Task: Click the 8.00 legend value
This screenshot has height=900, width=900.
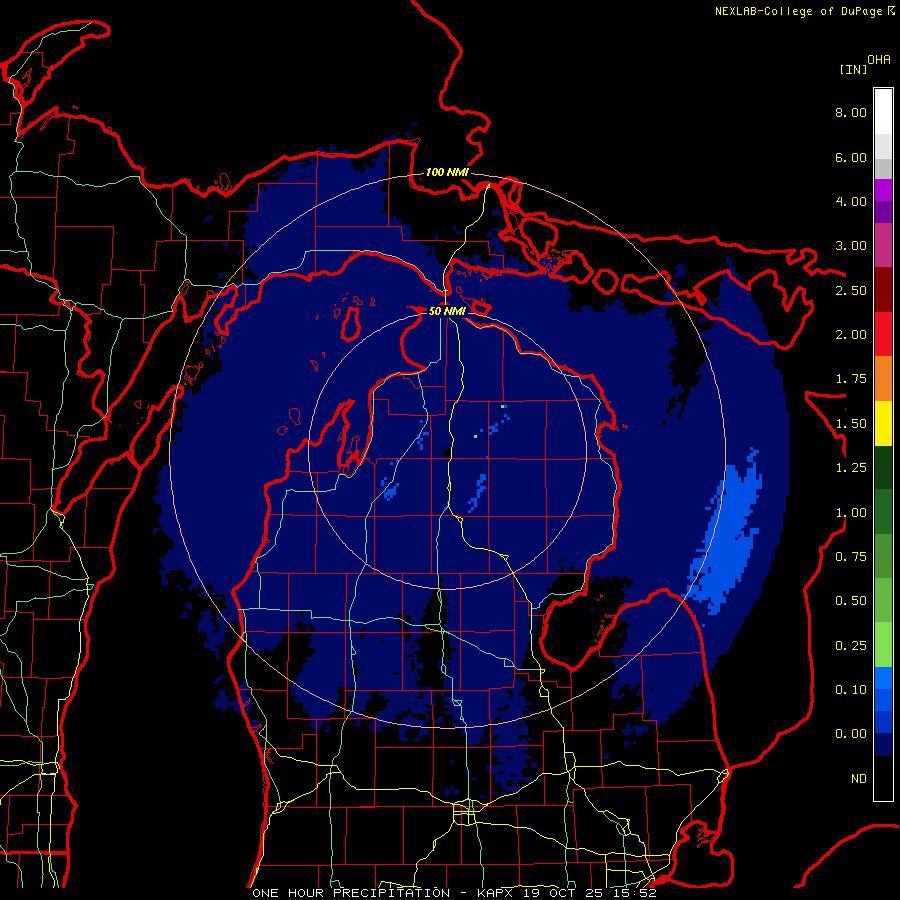Action: 851,112
